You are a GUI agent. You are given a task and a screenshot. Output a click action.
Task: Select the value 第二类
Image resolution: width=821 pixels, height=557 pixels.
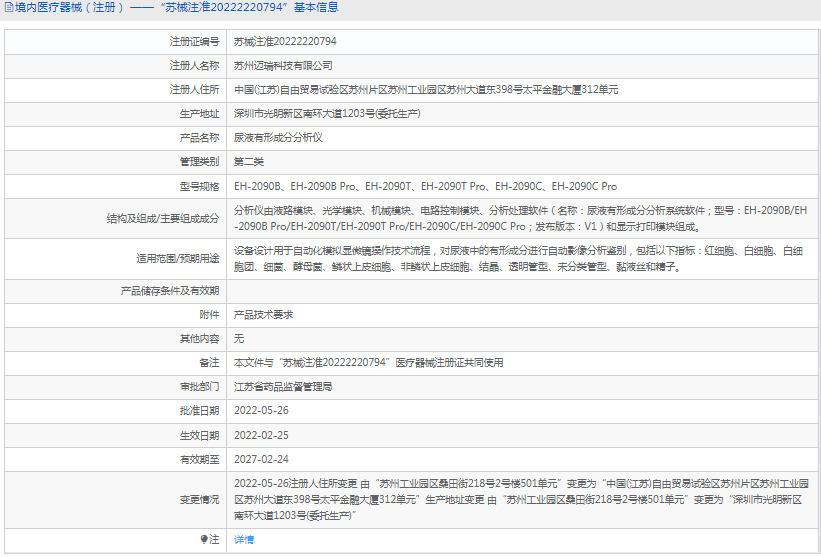click(249, 162)
